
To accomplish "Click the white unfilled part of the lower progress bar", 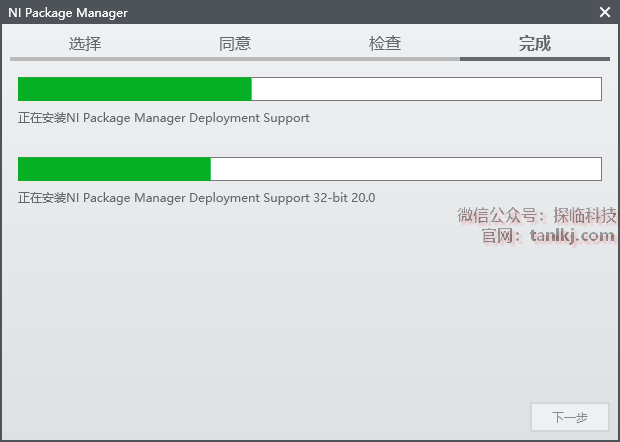I will pyautogui.click(x=405, y=169).
